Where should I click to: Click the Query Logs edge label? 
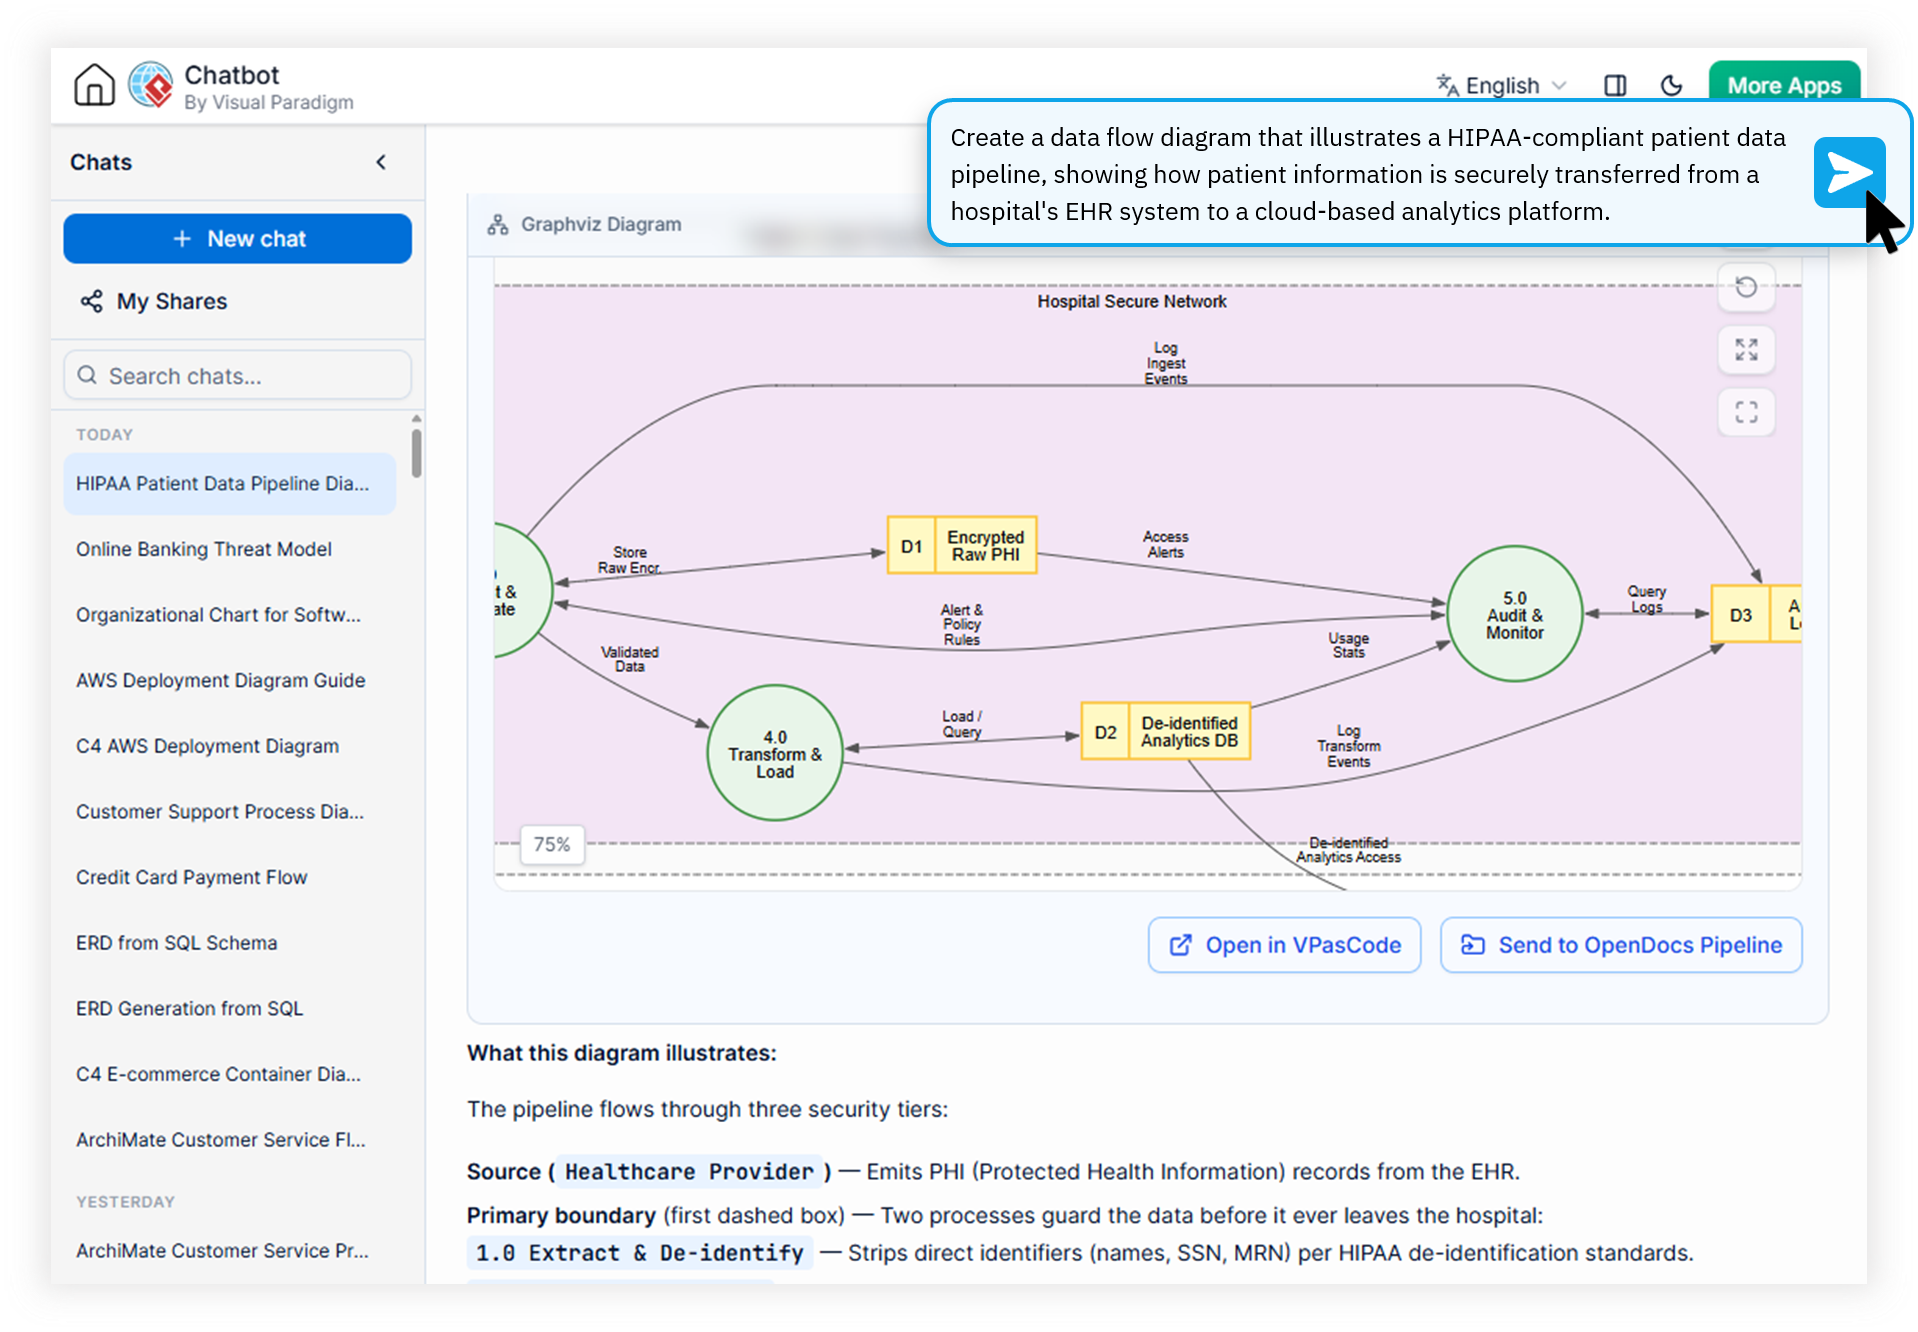[1646, 600]
